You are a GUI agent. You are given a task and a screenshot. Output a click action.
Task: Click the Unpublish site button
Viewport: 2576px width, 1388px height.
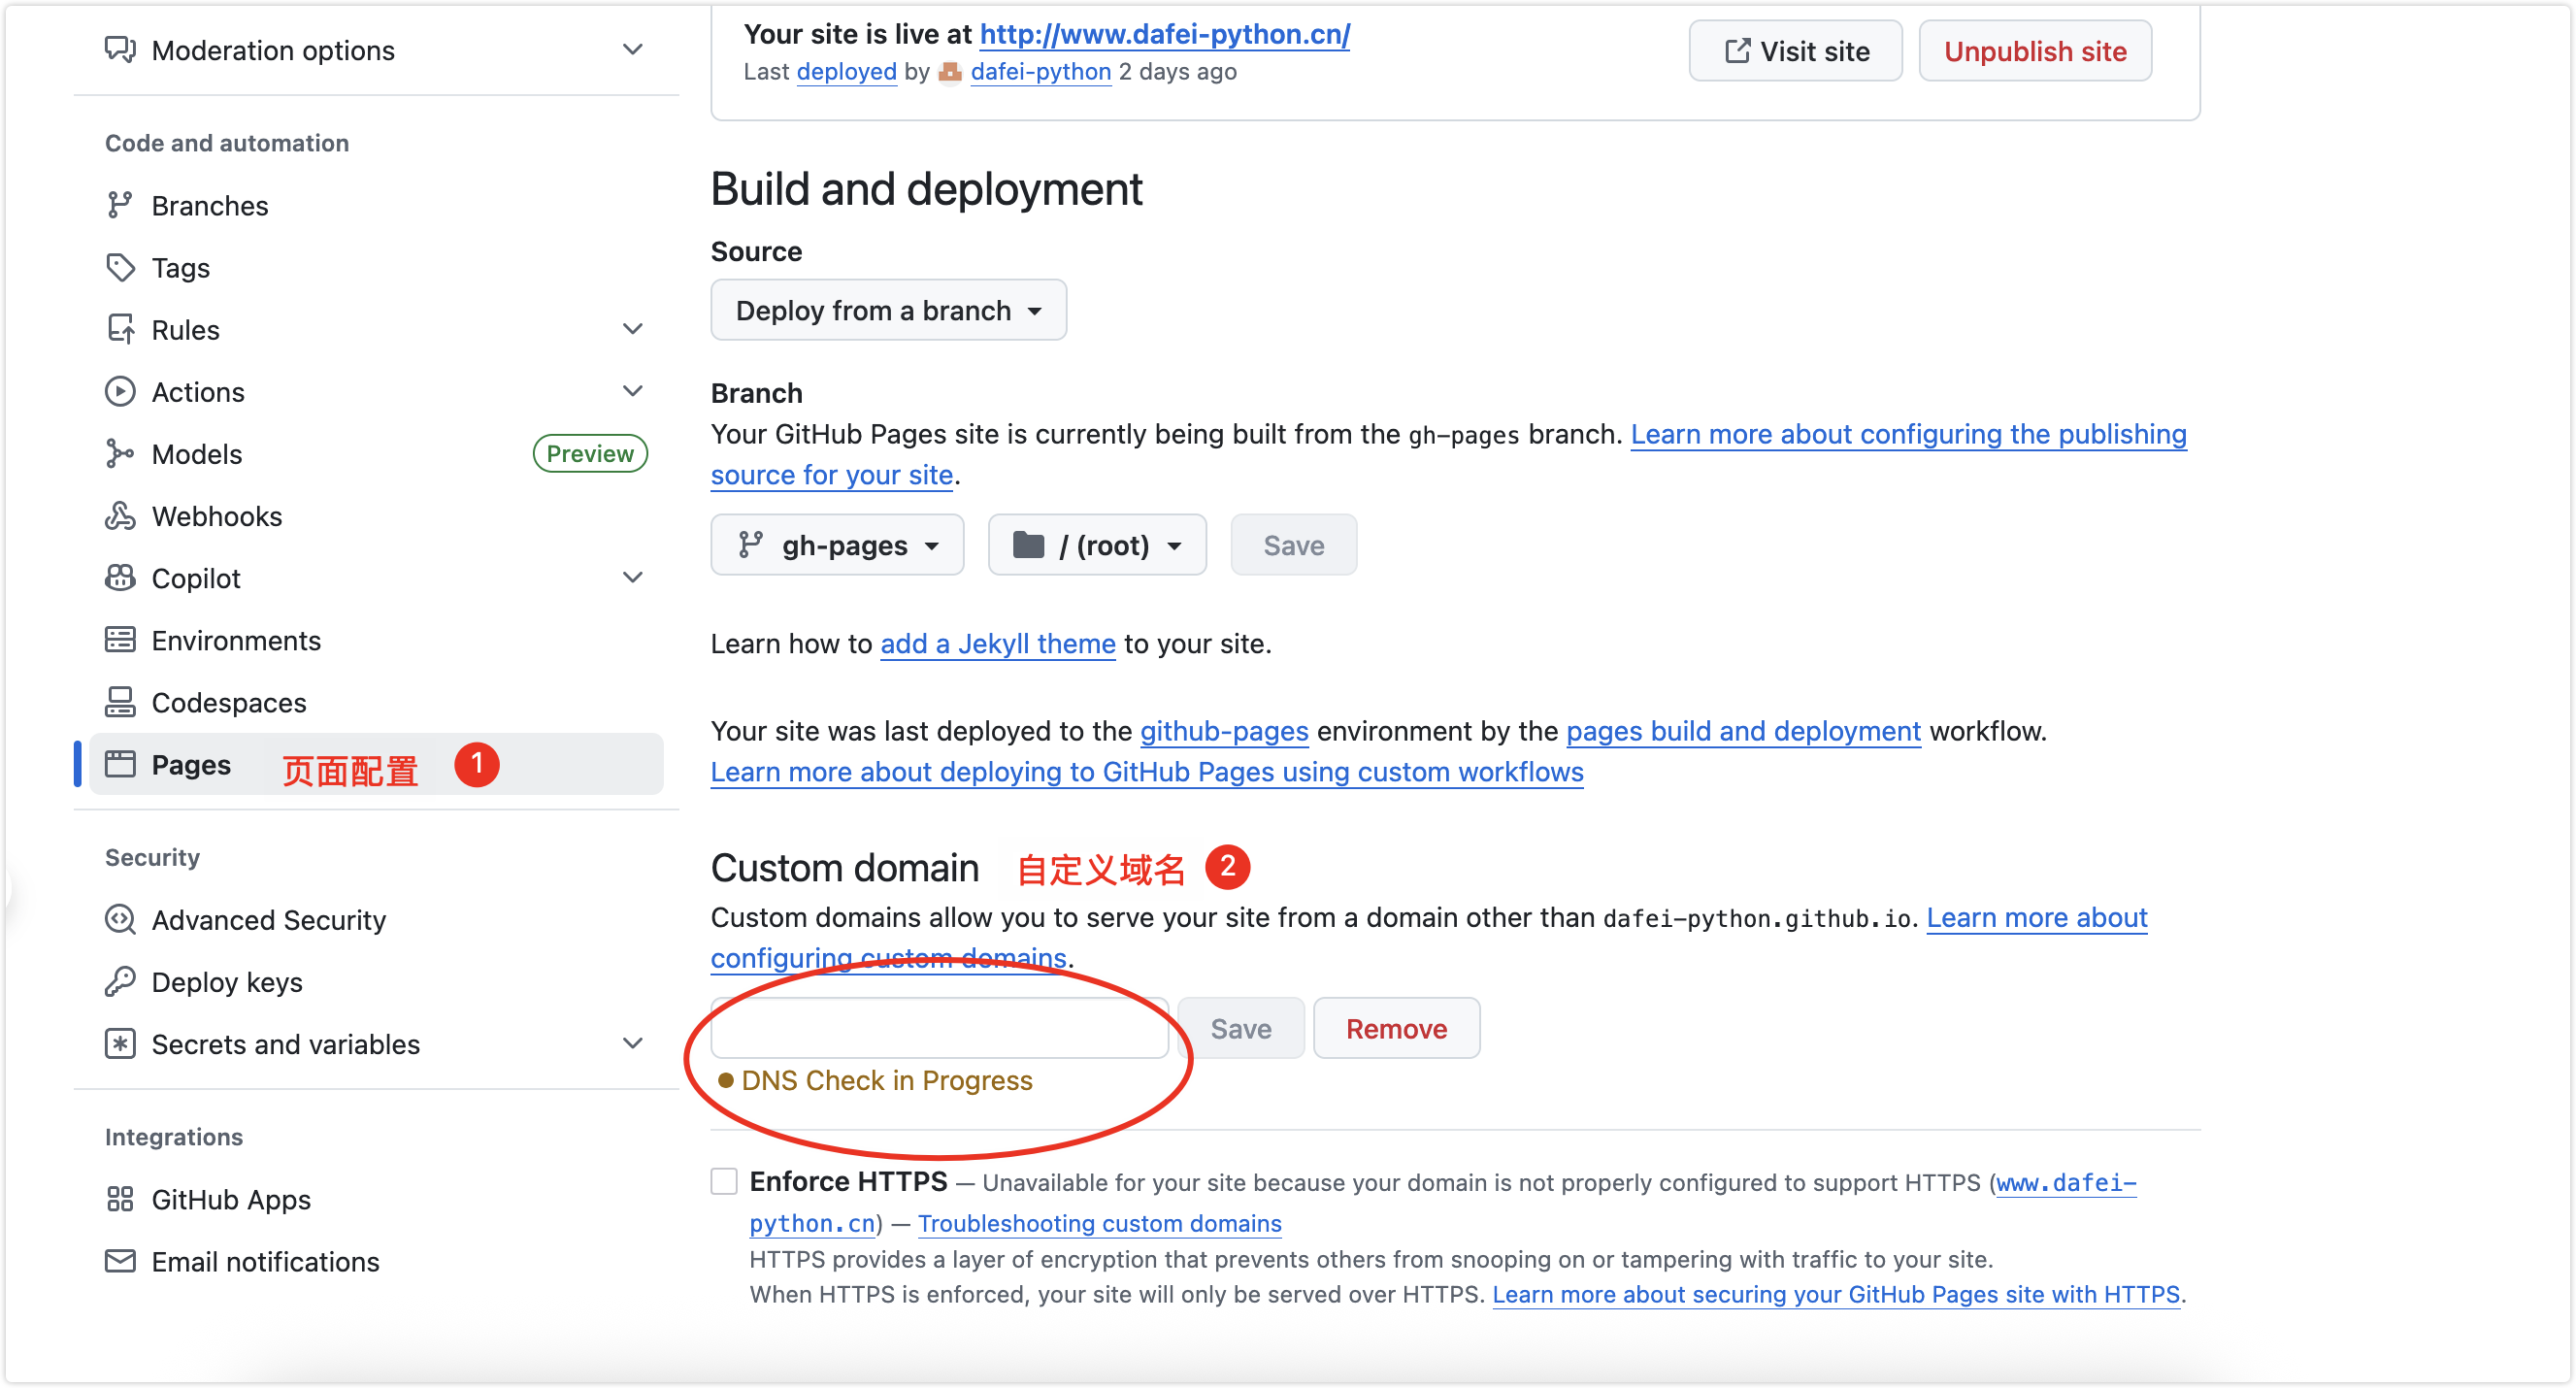click(2035, 51)
